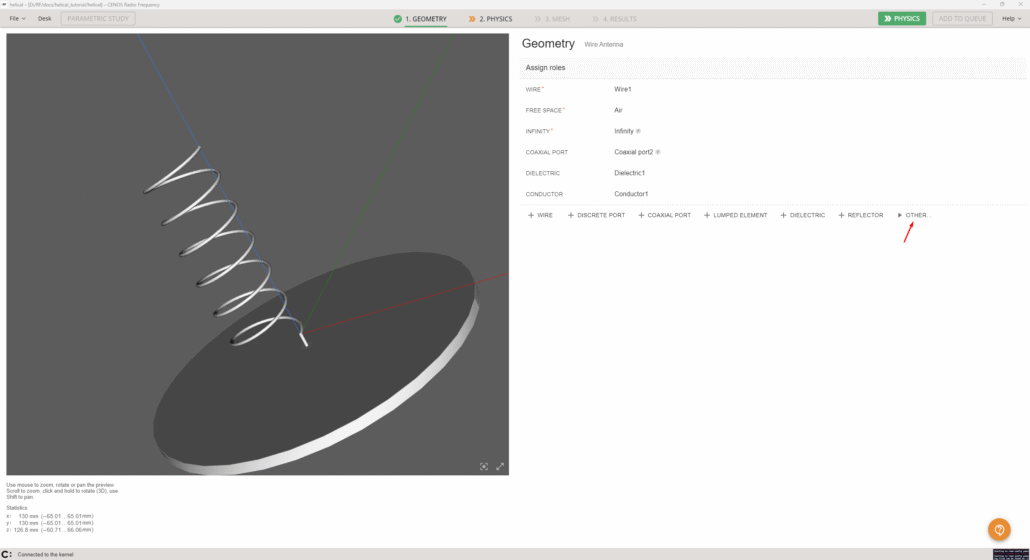Open the Help dropdown menu

1013,19
